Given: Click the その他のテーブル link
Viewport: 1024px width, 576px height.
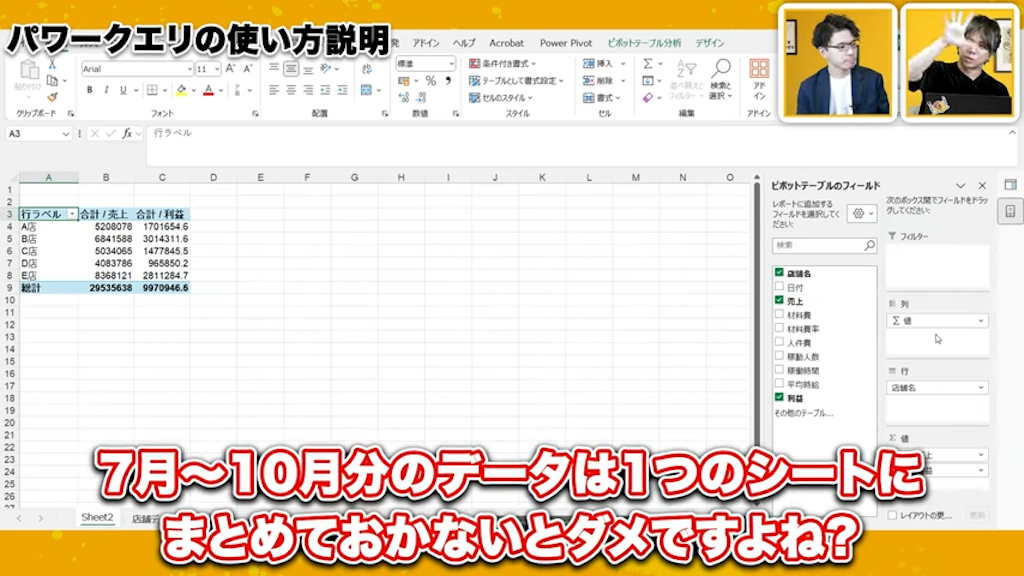Looking at the screenshot, I should (x=803, y=412).
